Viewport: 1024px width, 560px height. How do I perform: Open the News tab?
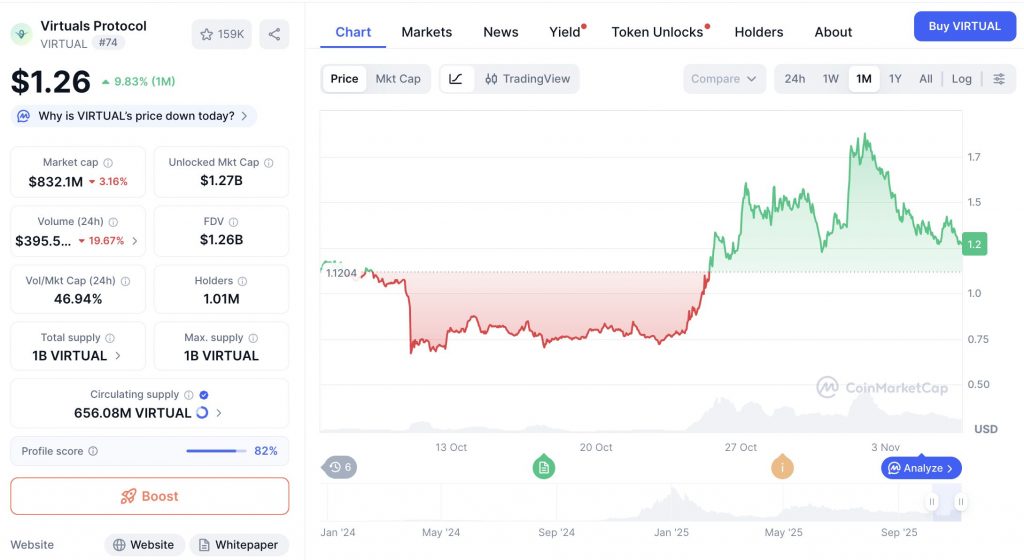click(500, 32)
